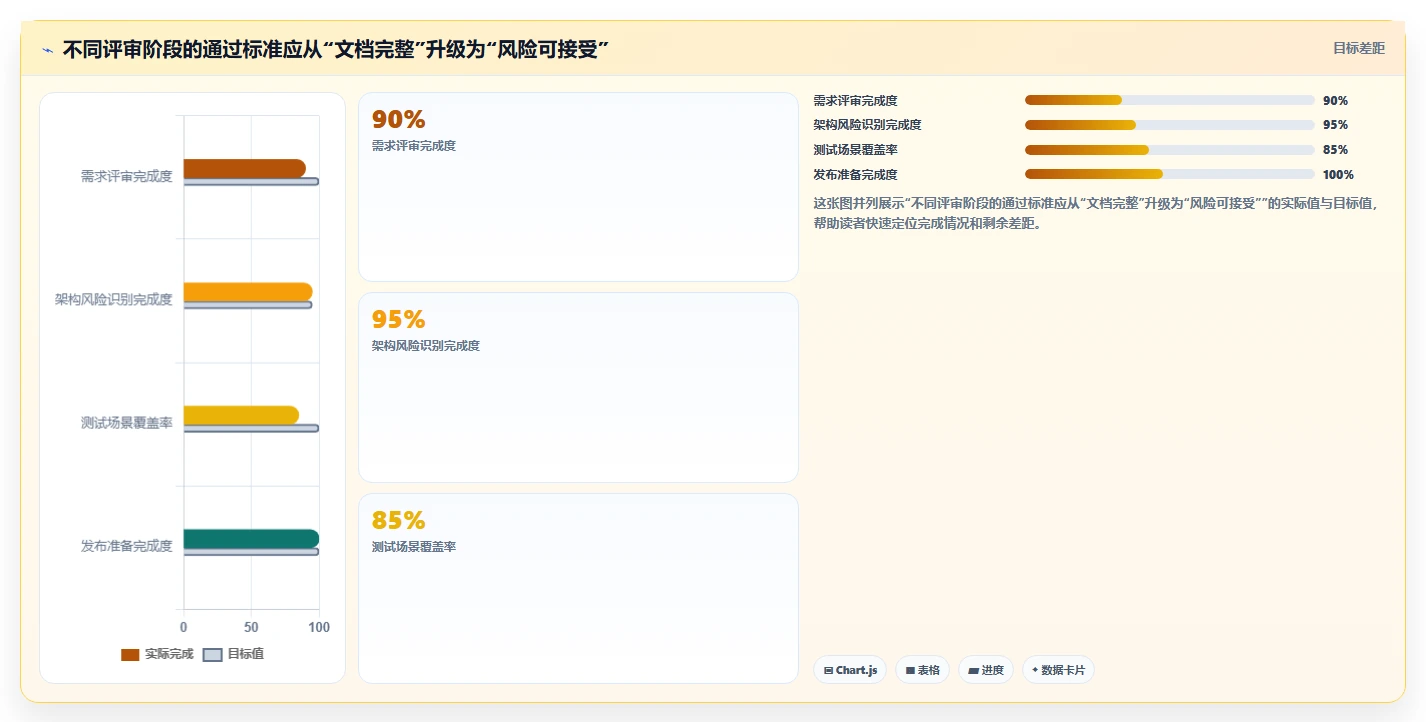This screenshot has height=722, width=1426.
Task: Toggle the 目标值 legend swatch
Action: click(213, 654)
